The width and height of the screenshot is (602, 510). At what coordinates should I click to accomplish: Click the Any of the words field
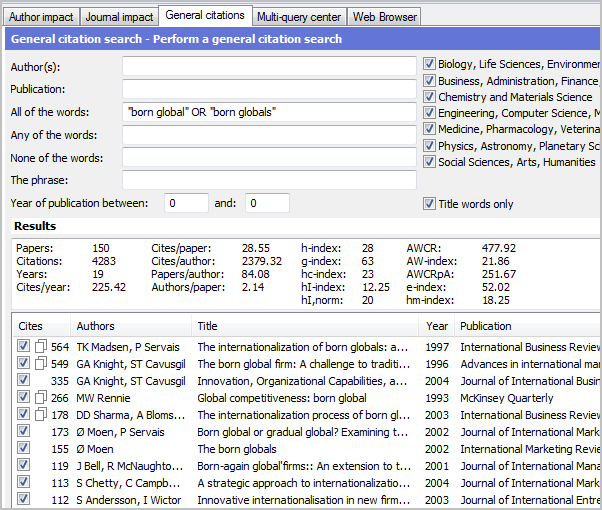point(270,135)
